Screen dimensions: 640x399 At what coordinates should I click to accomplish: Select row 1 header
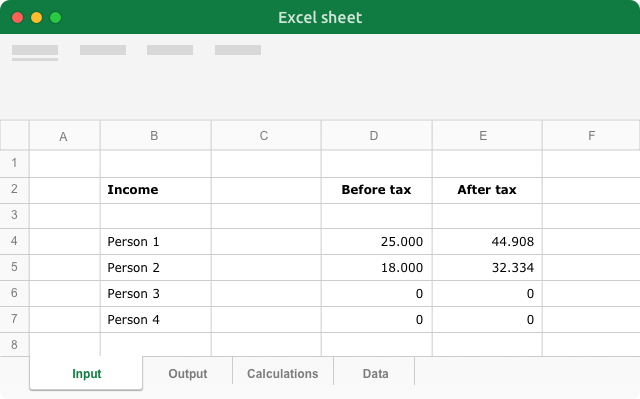click(x=14, y=164)
